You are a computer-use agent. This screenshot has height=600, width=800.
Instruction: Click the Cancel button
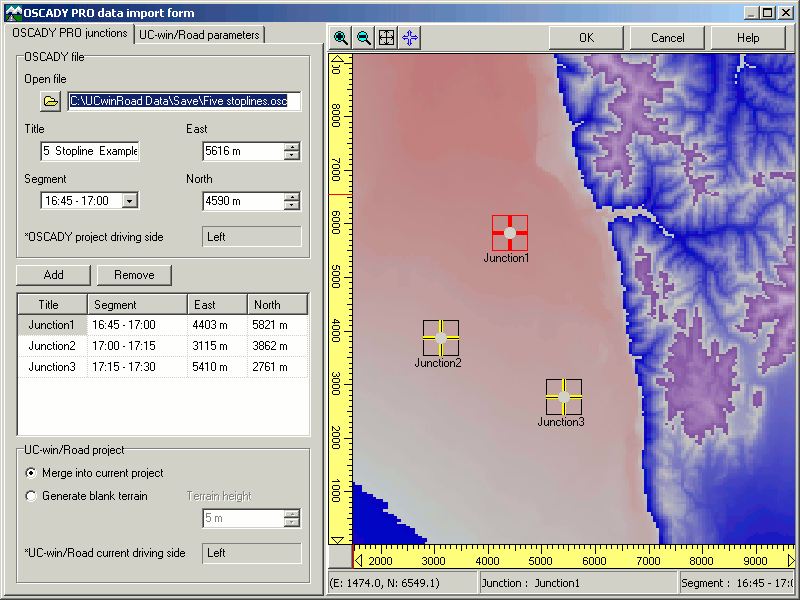click(667, 38)
